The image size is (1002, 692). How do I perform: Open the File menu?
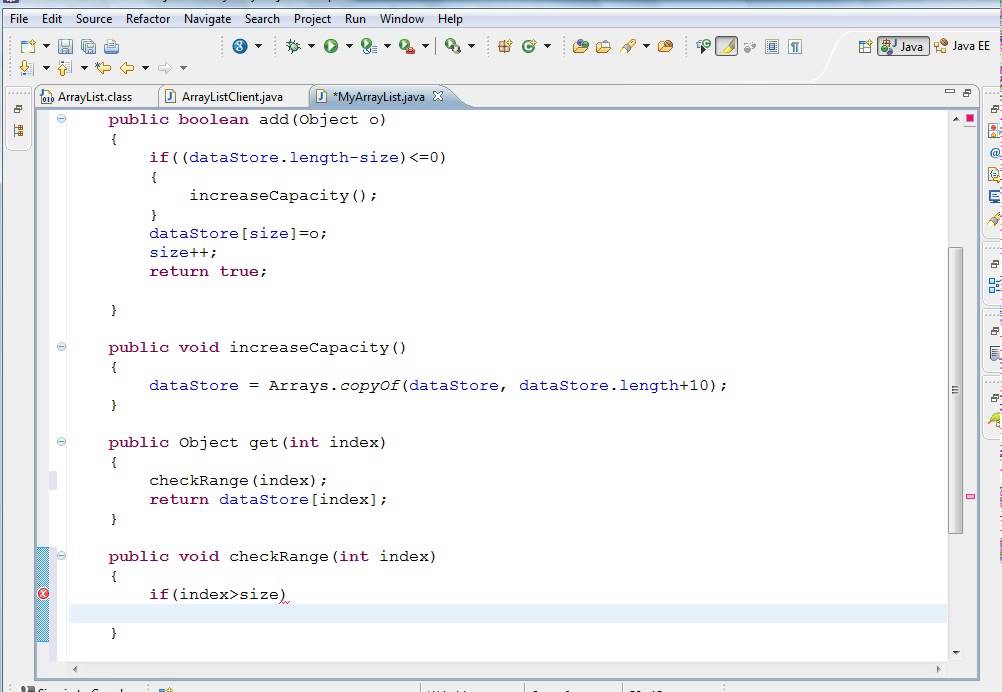click(x=19, y=19)
